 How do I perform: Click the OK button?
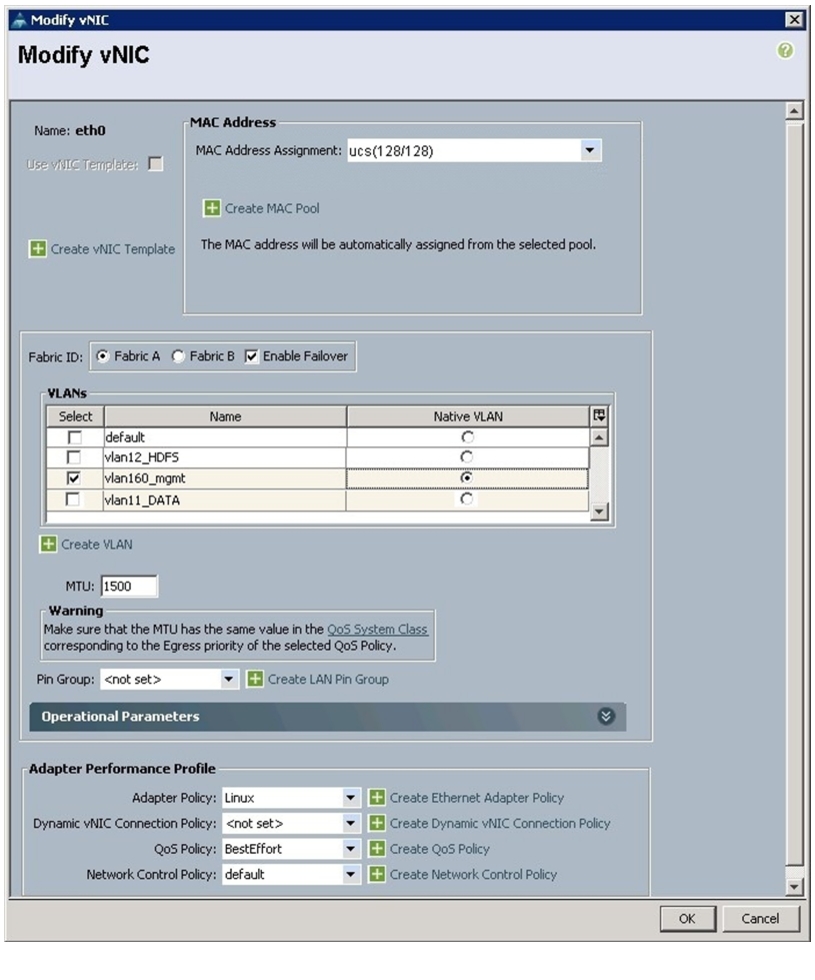[688, 918]
